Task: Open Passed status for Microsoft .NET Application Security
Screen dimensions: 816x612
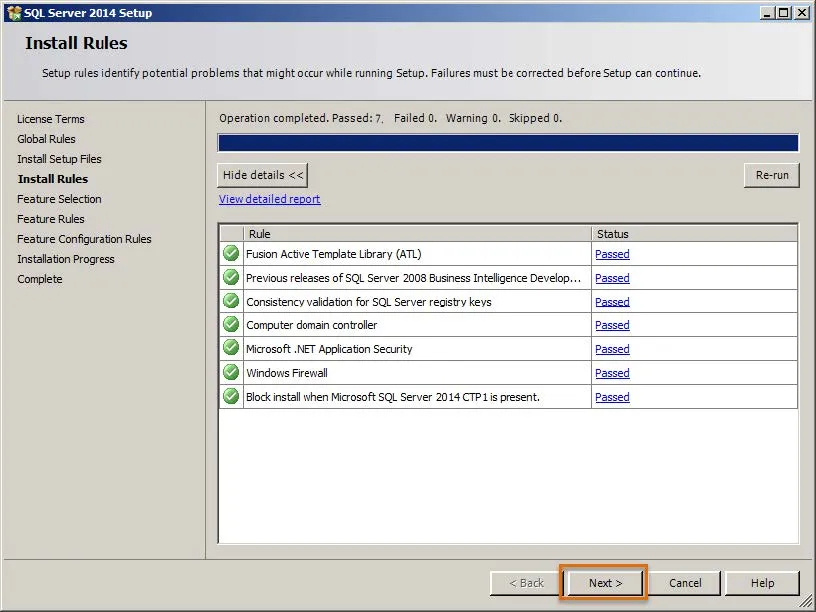Action: (x=612, y=349)
